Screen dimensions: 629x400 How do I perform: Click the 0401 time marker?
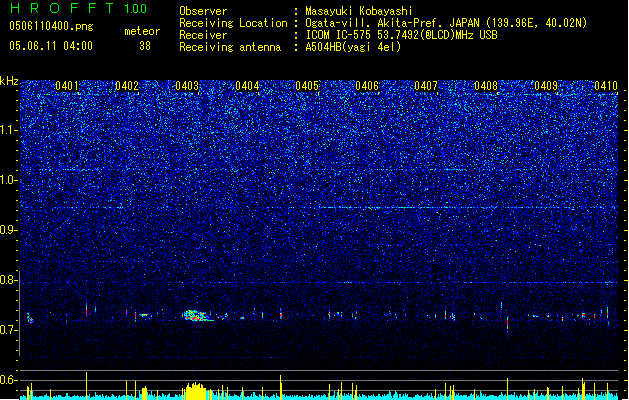(x=67, y=86)
